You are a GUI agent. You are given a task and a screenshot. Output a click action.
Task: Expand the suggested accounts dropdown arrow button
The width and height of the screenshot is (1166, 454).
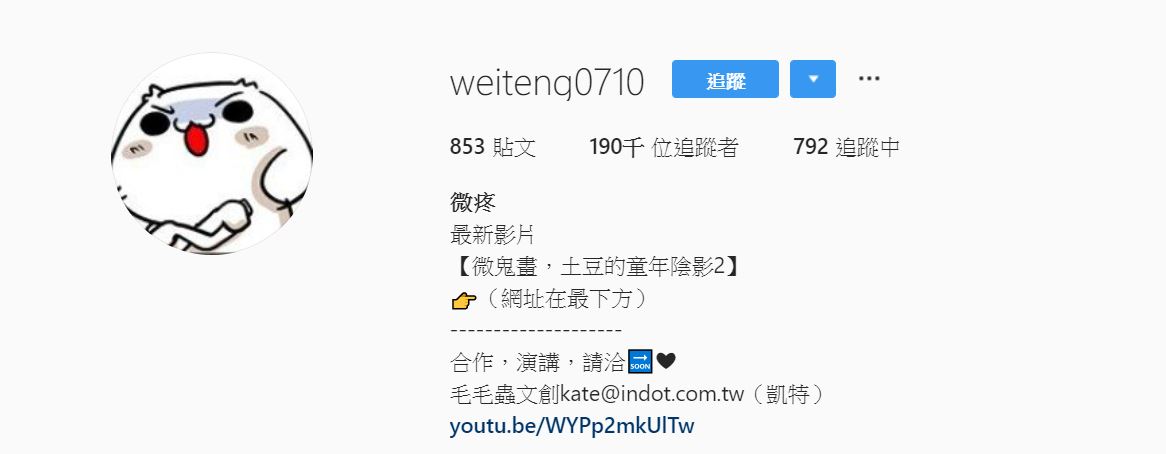point(813,79)
